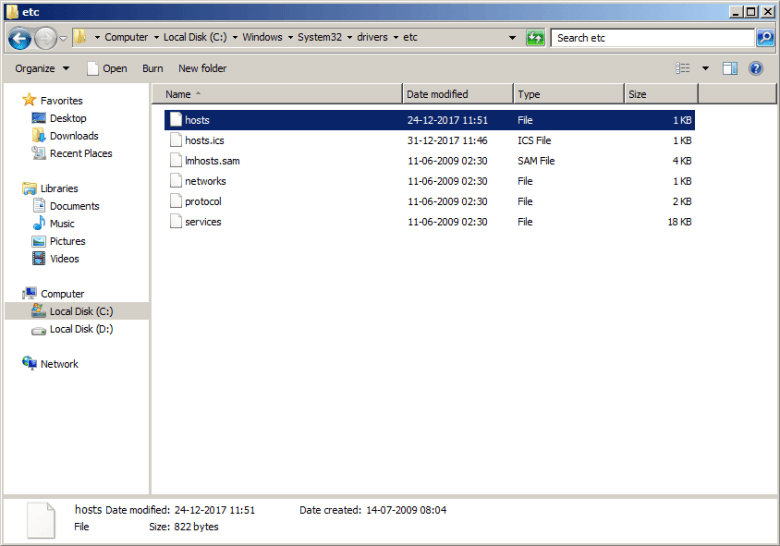Click the 18 KB size of services
The height and width of the screenshot is (546, 780).
pos(679,222)
